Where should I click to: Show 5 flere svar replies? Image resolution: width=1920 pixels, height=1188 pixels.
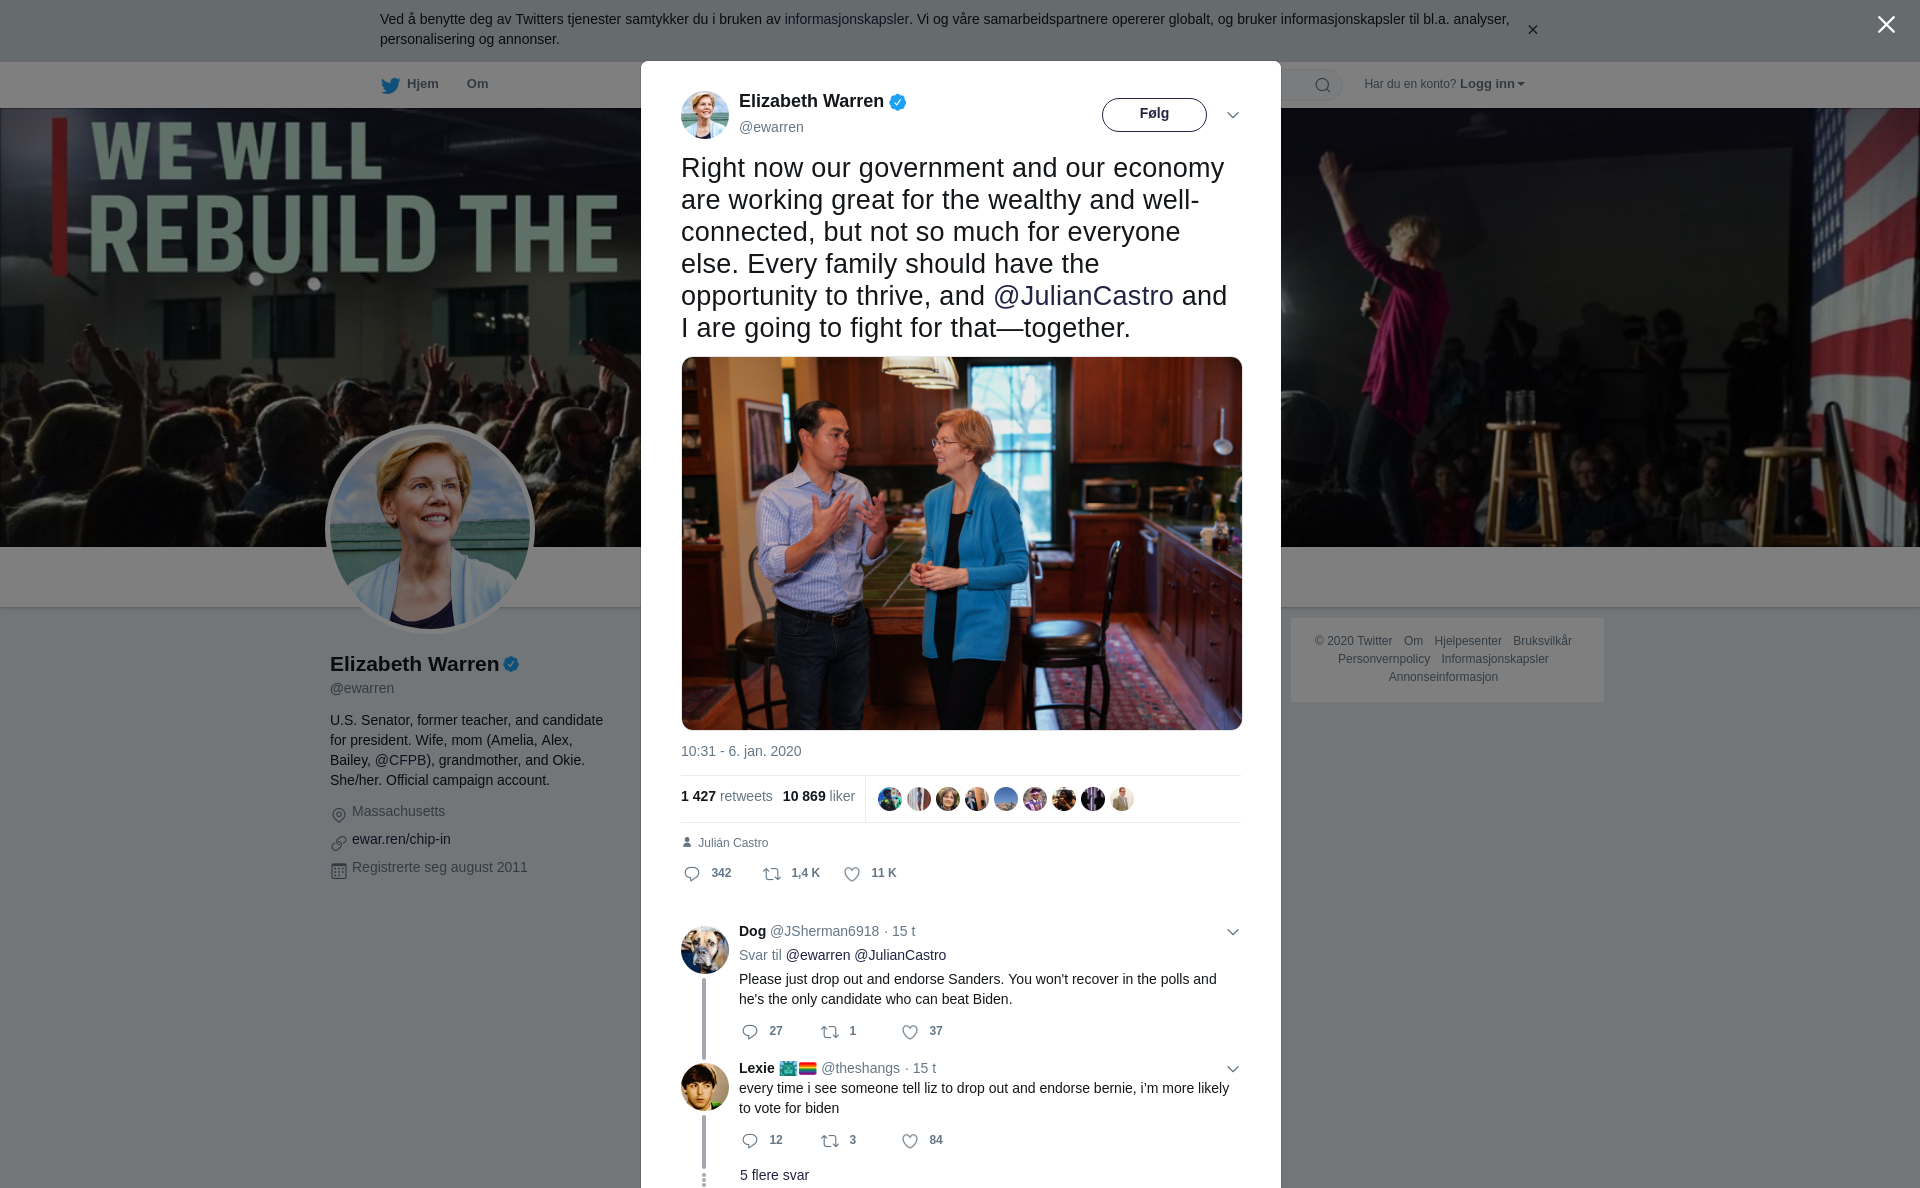[774, 1175]
